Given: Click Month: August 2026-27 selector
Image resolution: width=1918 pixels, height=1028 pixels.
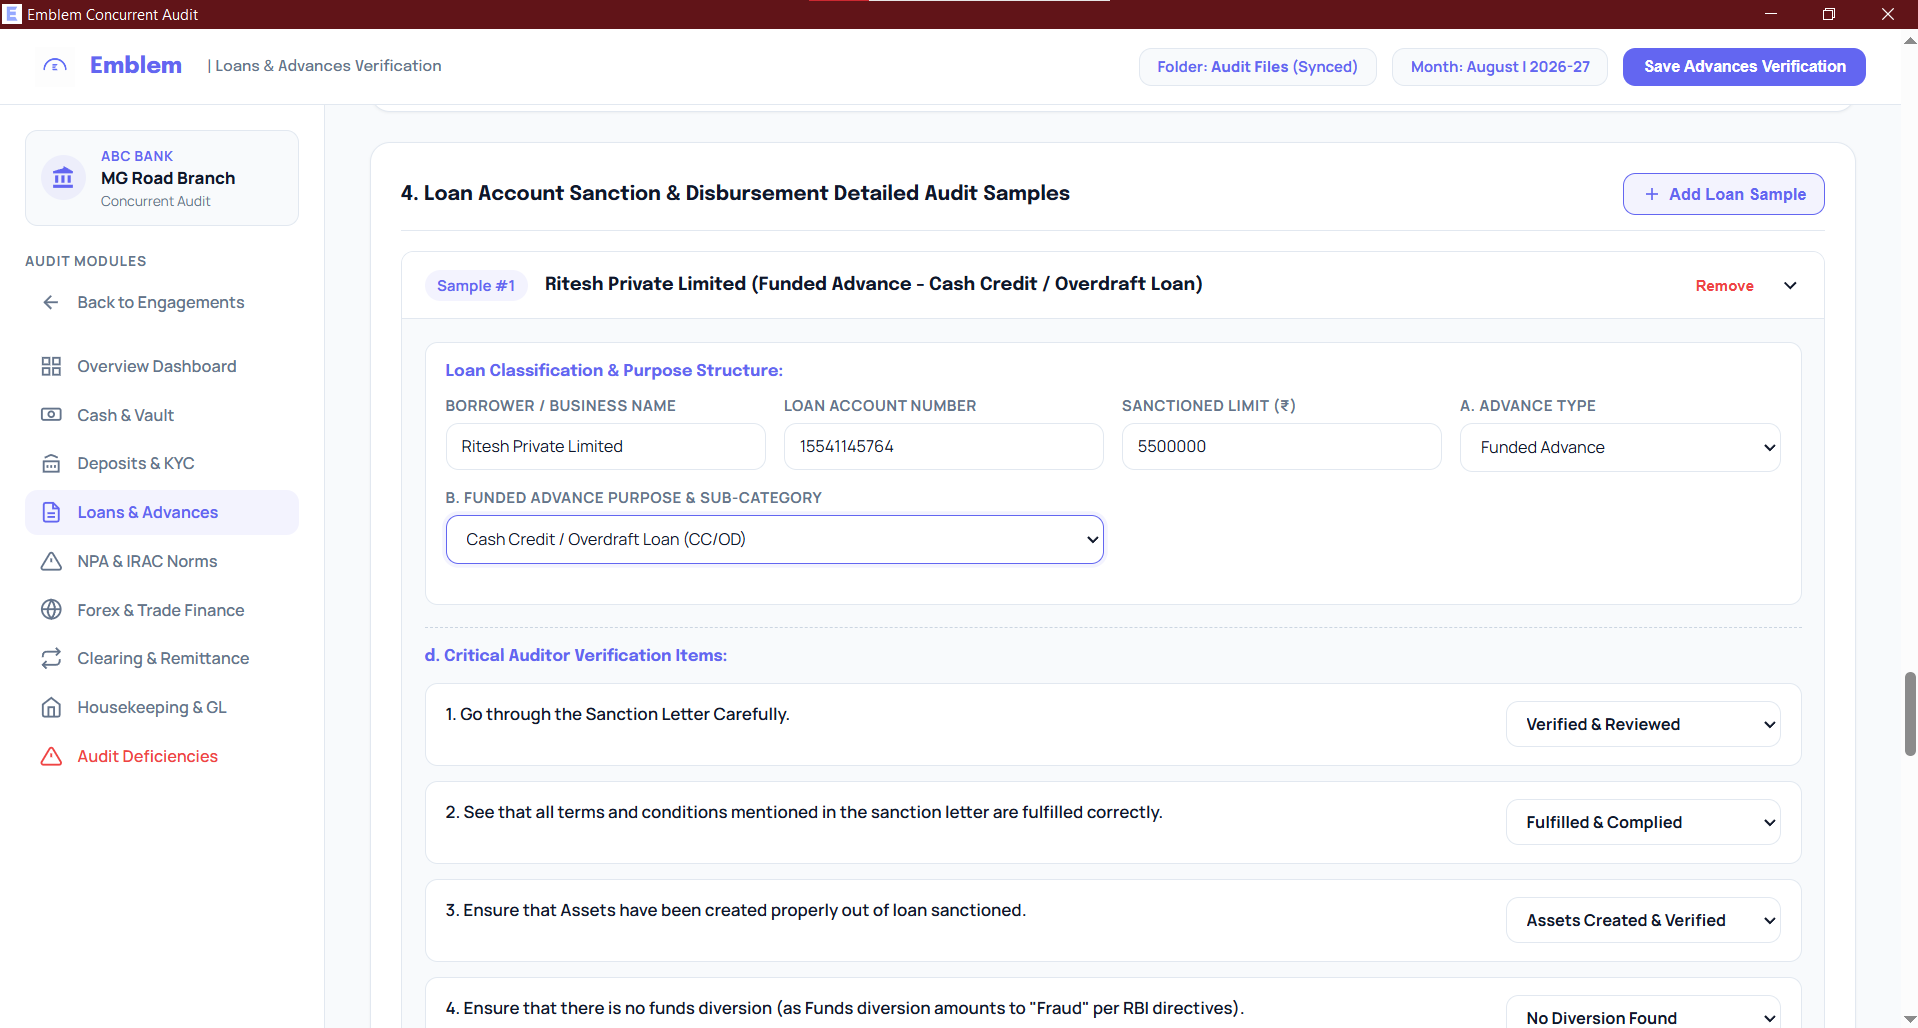Looking at the screenshot, I should [1499, 67].
